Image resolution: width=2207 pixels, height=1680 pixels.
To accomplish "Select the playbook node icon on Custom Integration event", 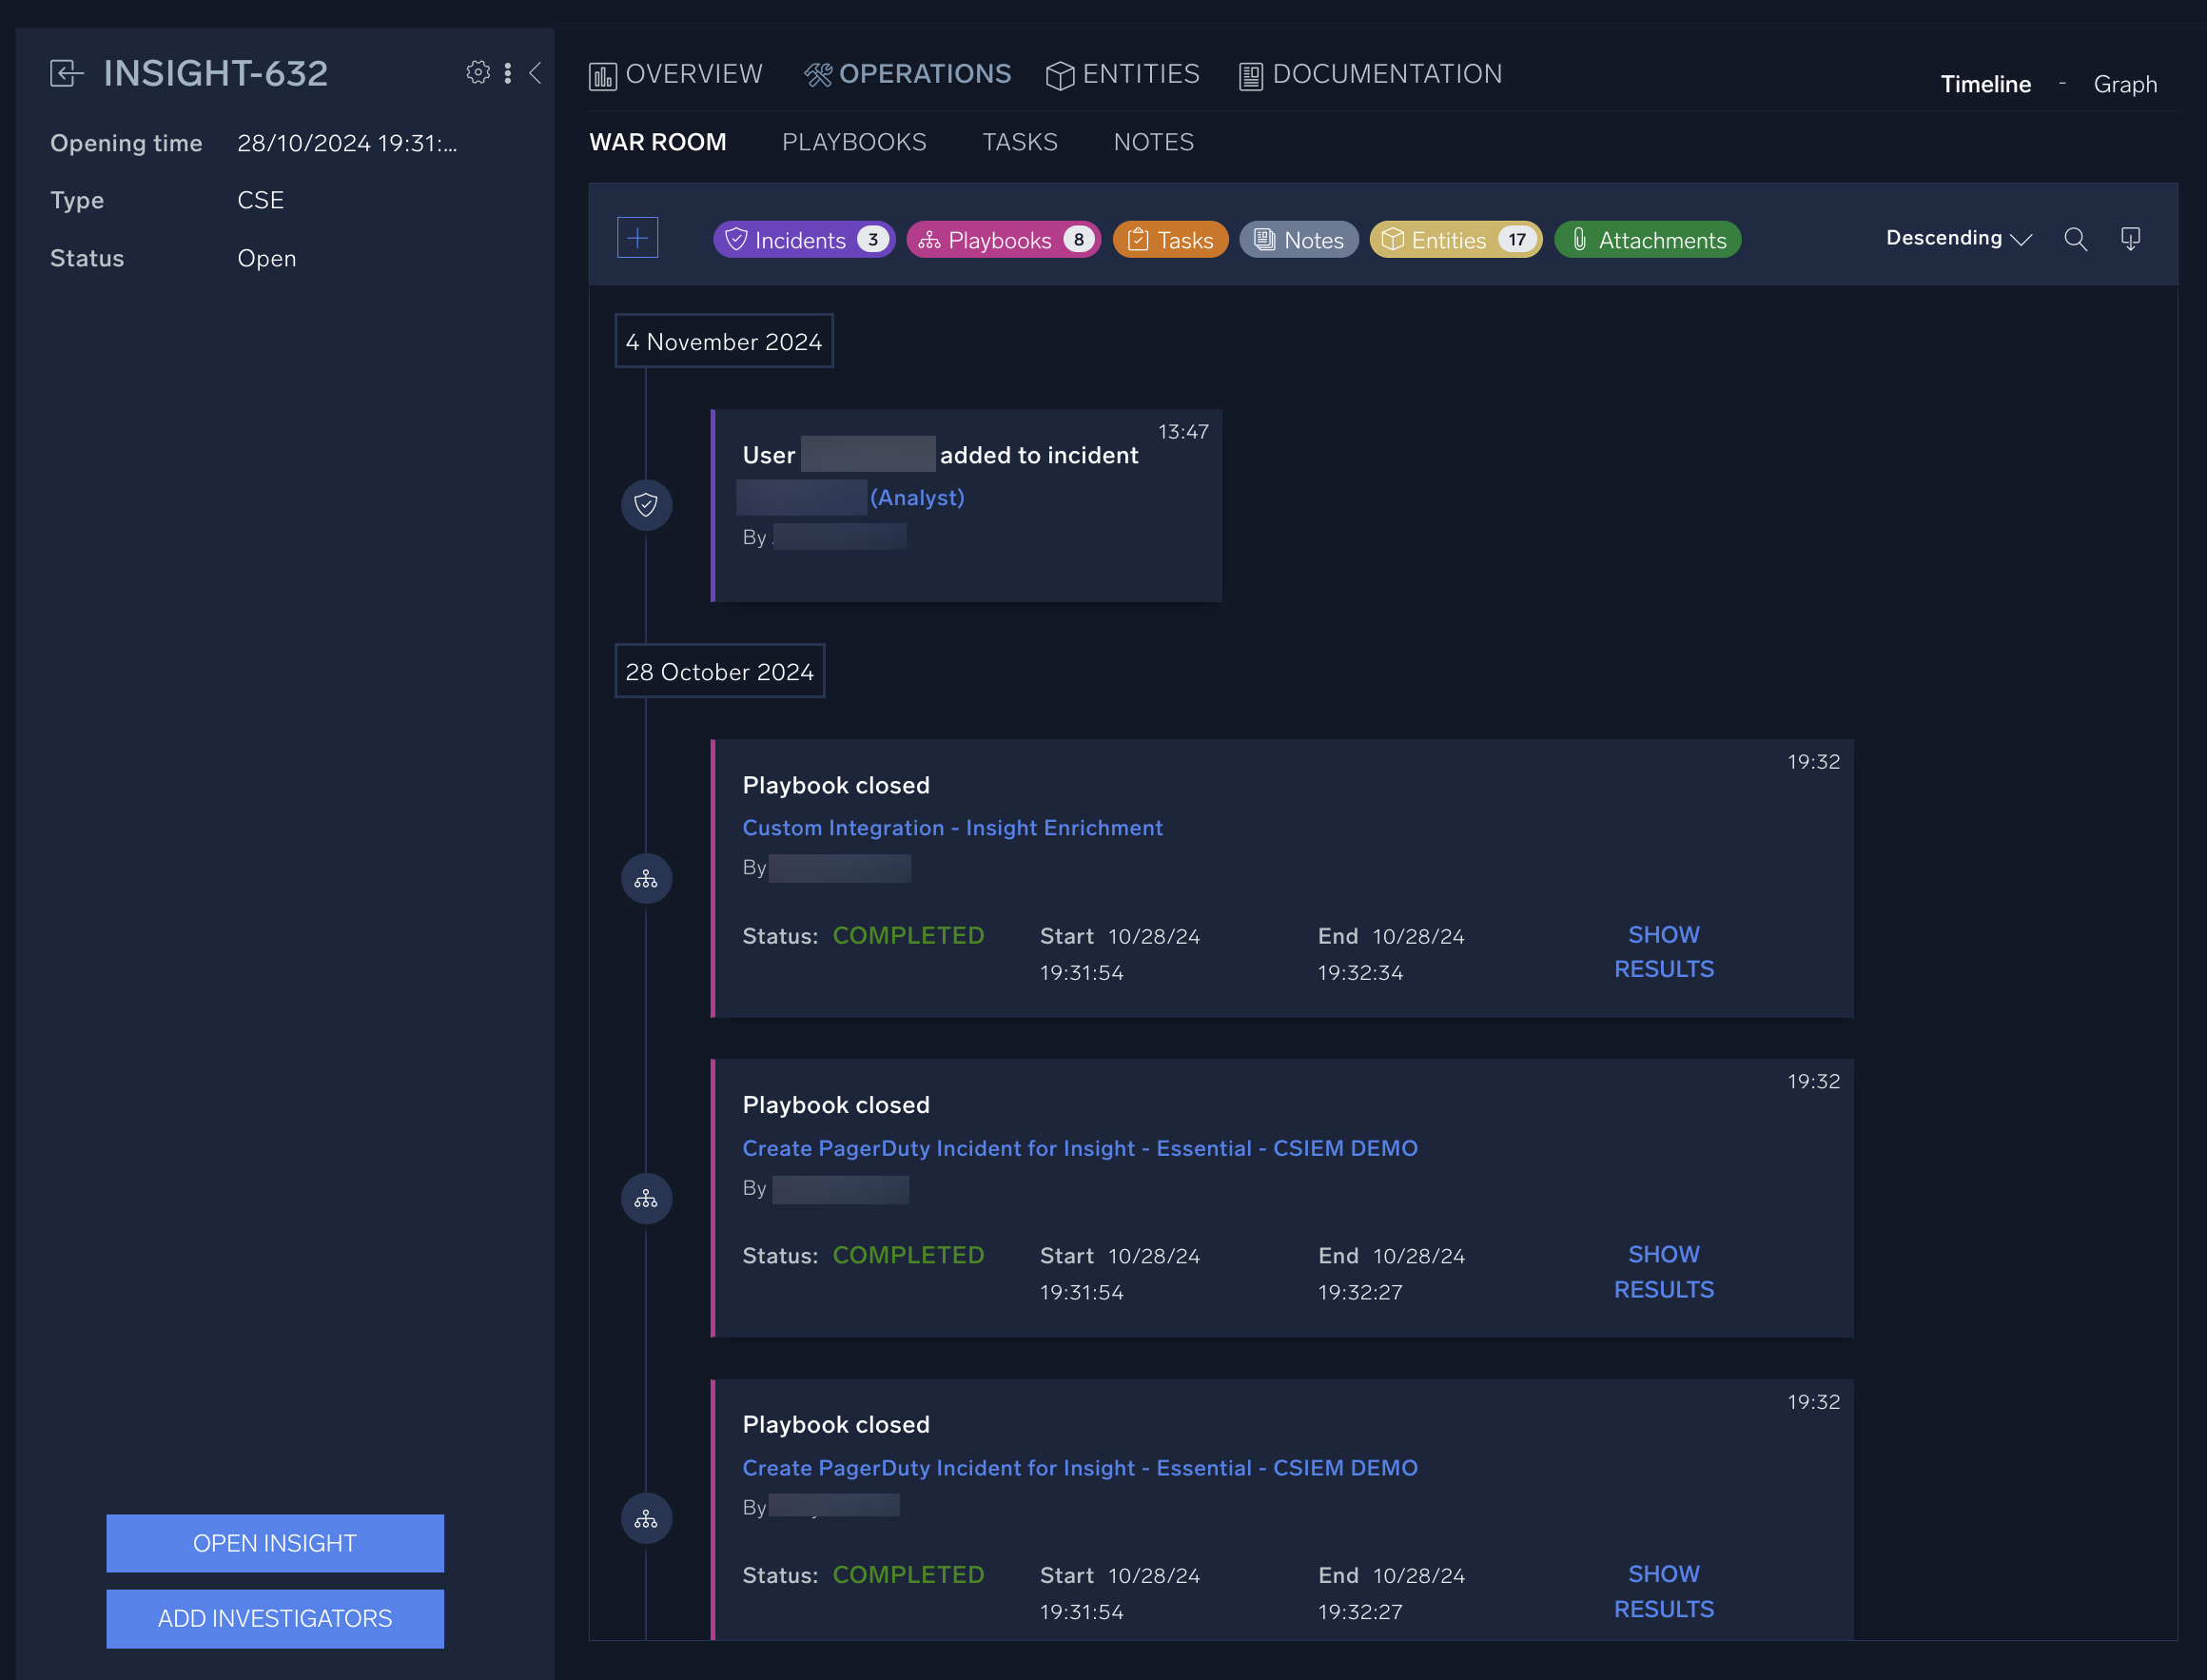I will tap(646, 878).
